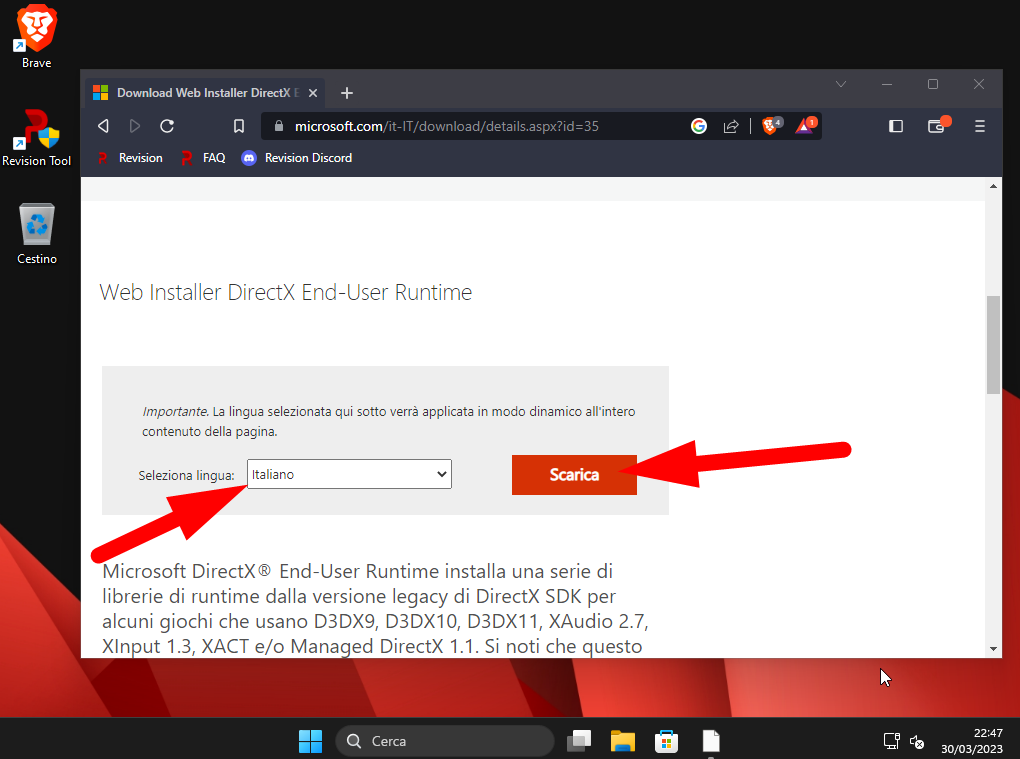Open Revision bookmark in bookmarks bar

[130, 158]
